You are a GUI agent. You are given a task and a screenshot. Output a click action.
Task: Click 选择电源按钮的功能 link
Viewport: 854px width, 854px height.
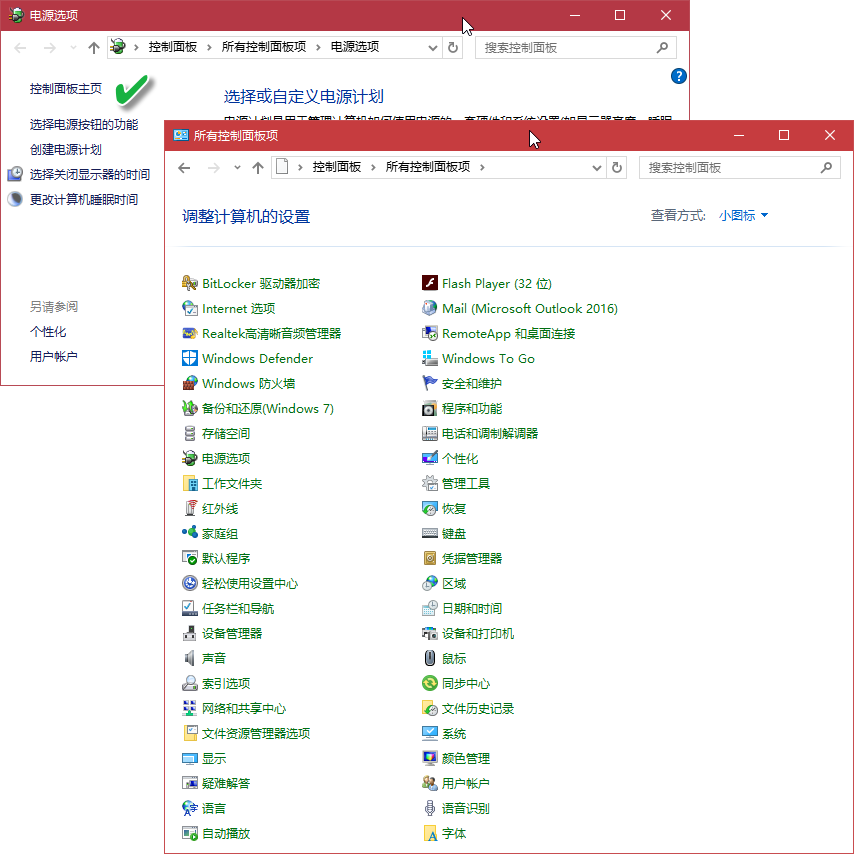point(84,125)
